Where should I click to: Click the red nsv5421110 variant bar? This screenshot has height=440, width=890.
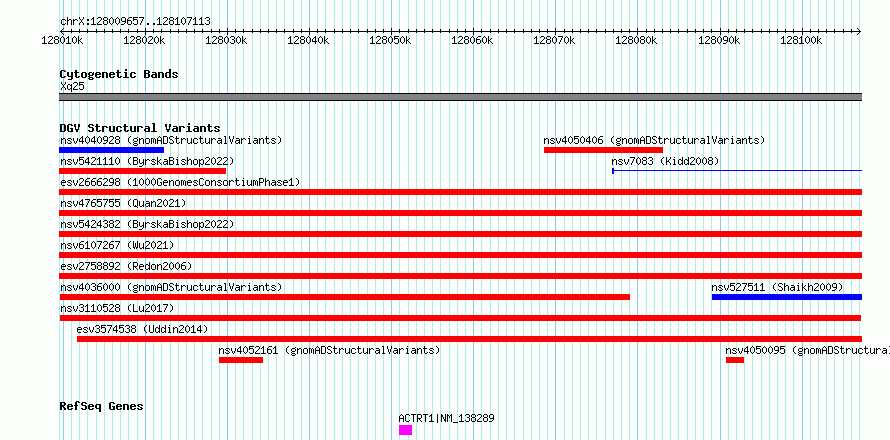click(x=143, y=171)
